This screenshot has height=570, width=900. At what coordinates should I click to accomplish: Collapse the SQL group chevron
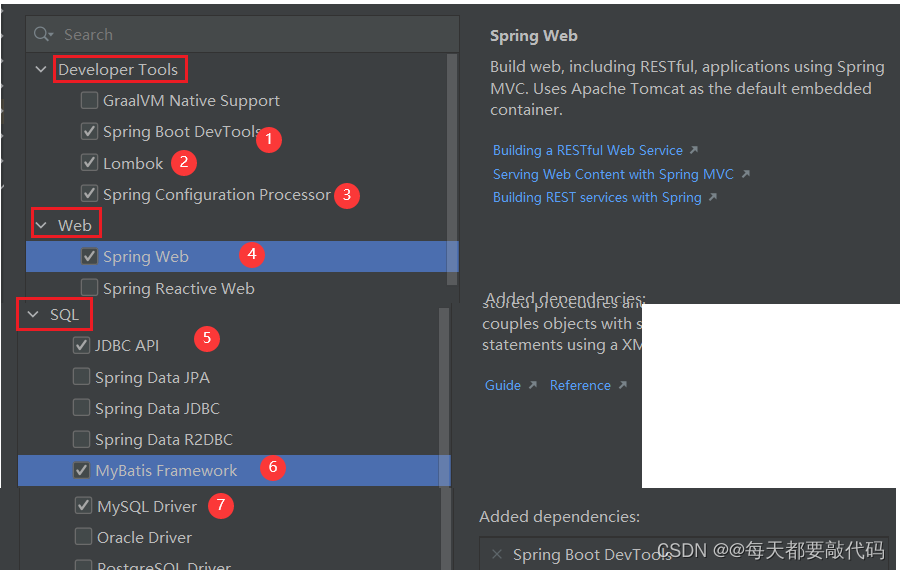(33, 315)
